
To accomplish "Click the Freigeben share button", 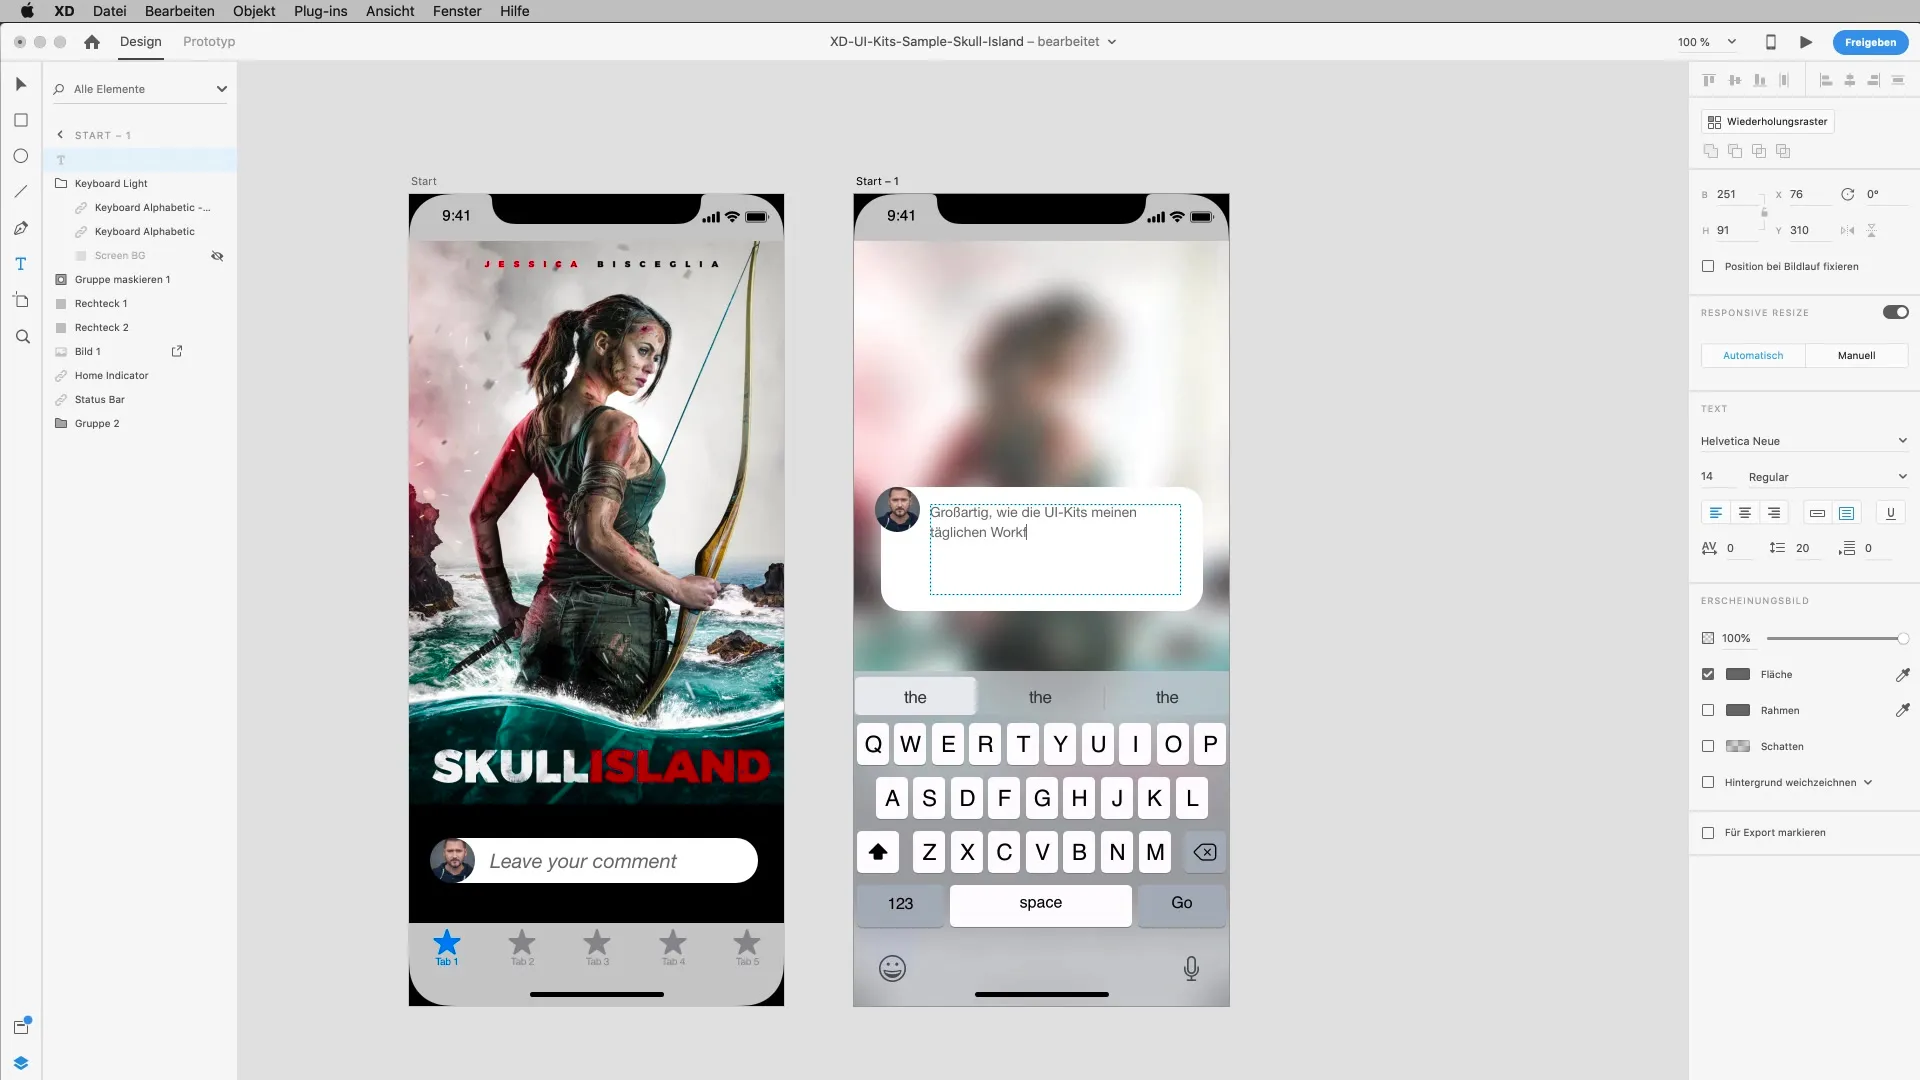I will pyautogui.click(x=1870, y=42).
